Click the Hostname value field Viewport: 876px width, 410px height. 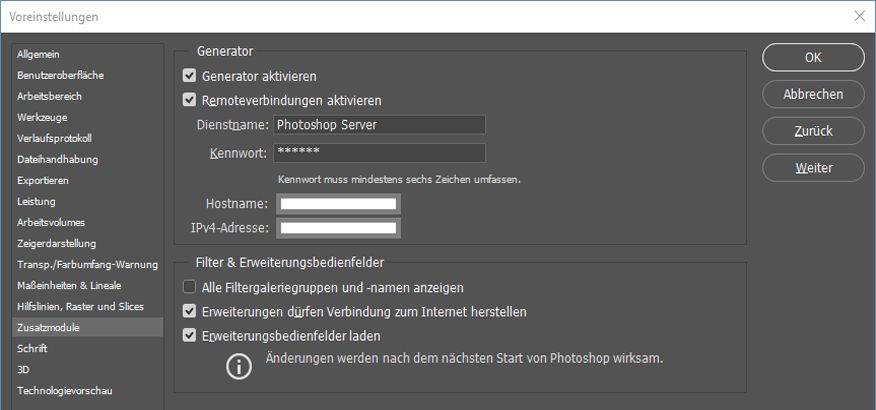[339, 204]
